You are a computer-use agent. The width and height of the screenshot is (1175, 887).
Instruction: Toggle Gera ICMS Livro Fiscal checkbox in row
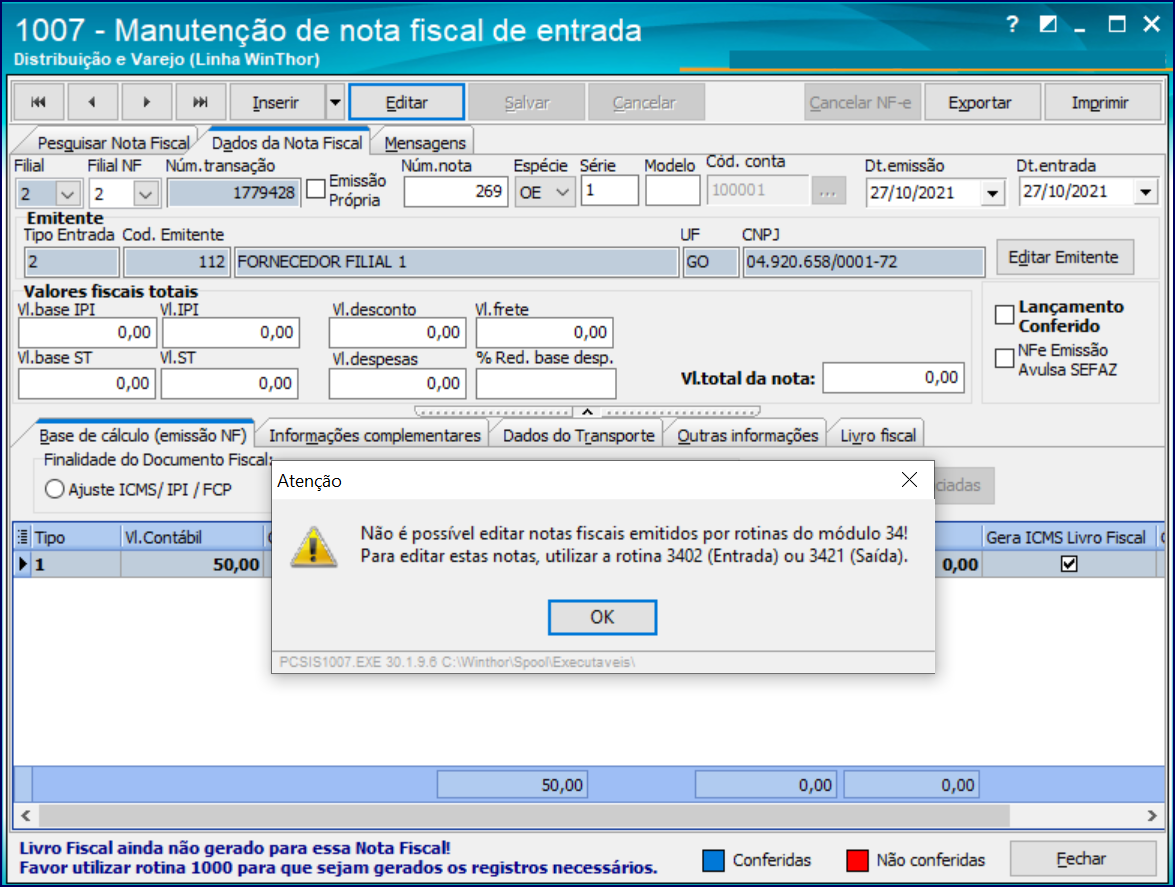pyautogui.click(x=1069, y=564)
